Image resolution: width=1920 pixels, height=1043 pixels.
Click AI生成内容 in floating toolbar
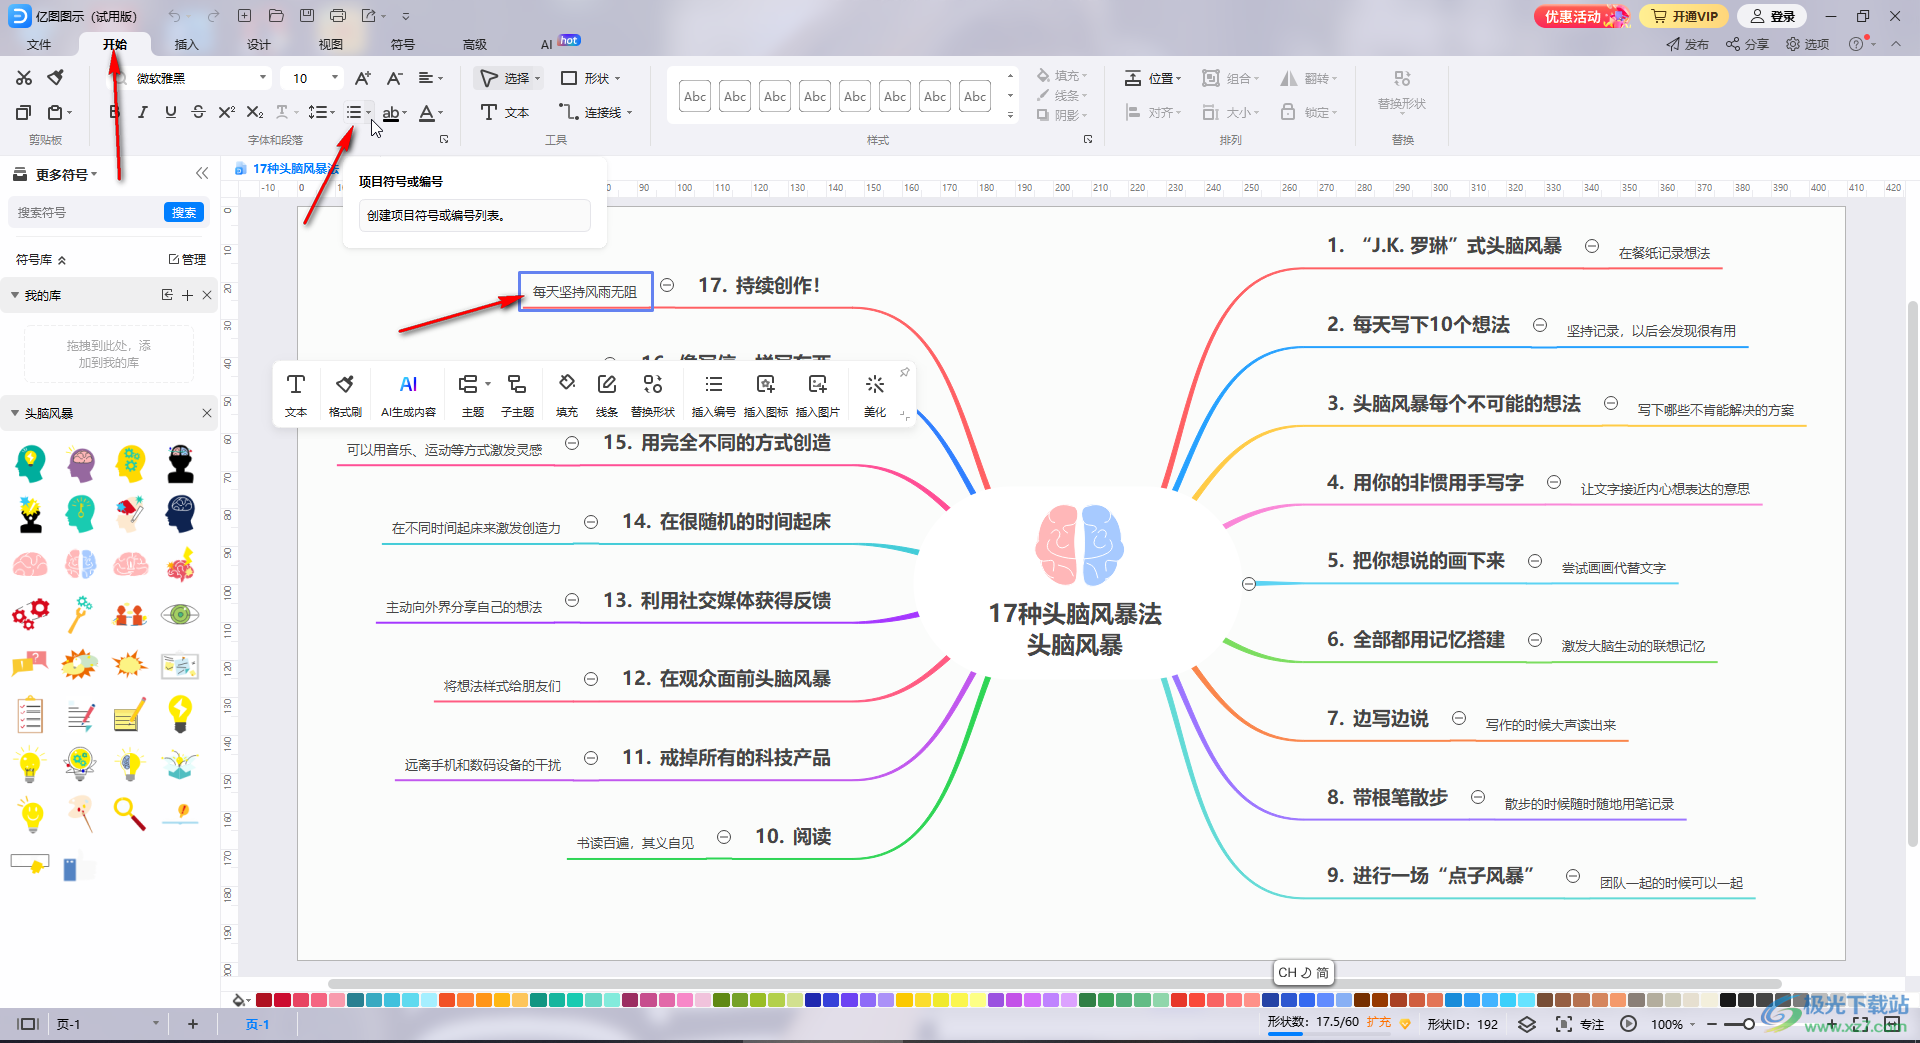coord(408,395)
